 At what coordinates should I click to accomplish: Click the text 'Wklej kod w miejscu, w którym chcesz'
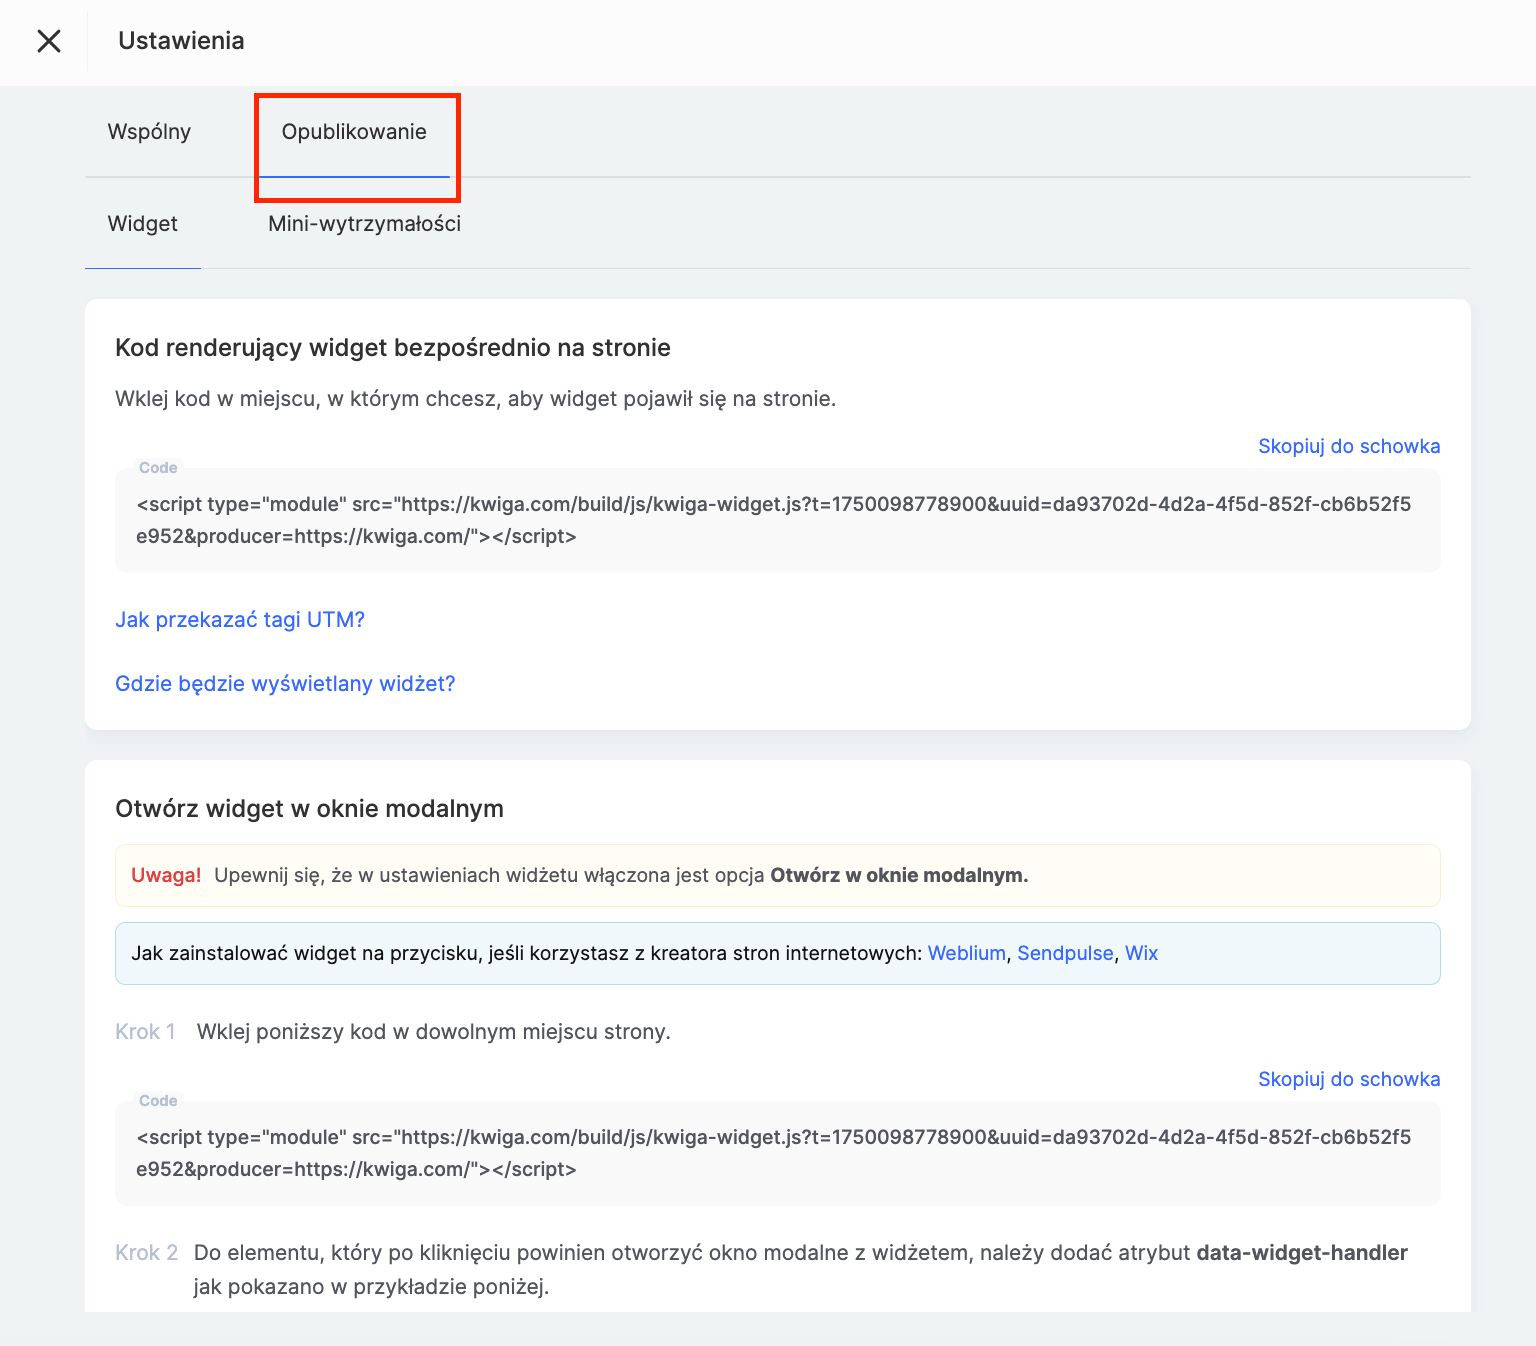308,399
